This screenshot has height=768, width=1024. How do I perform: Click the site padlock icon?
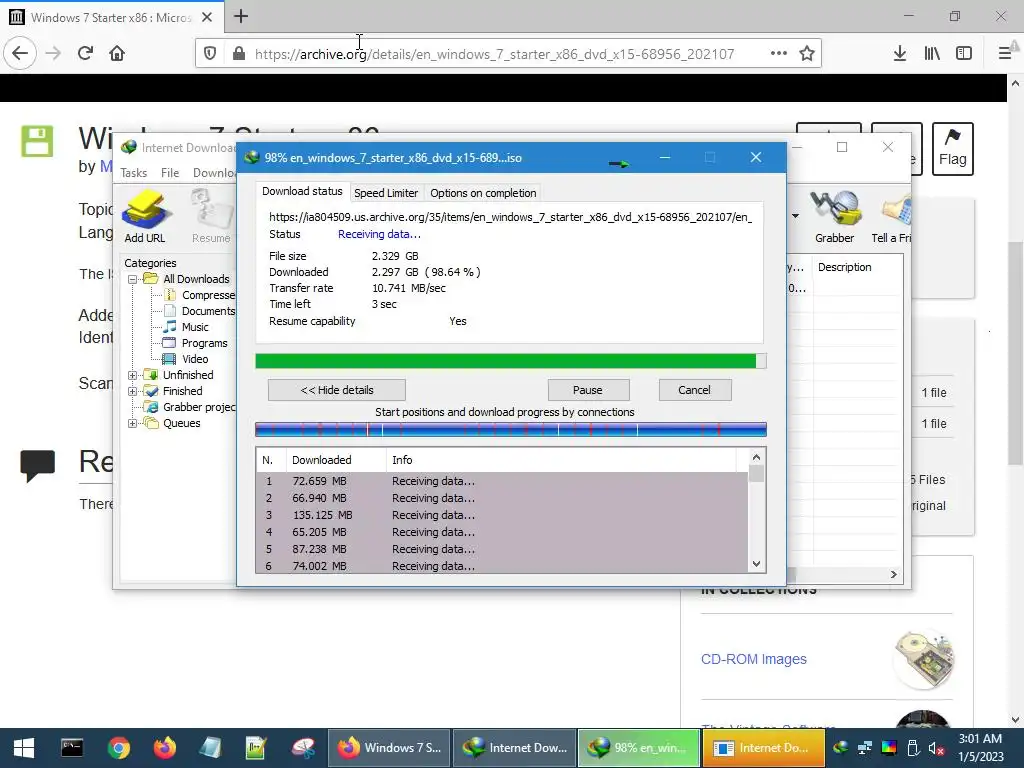pos(239,53)
